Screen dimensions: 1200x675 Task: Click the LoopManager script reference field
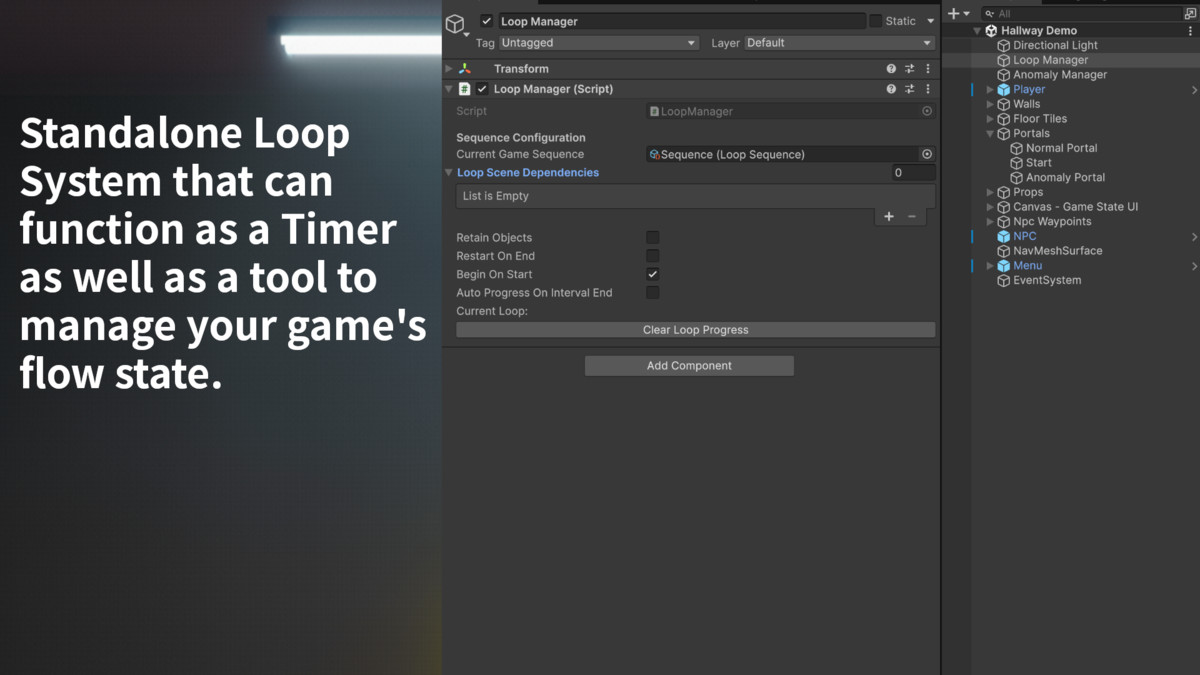[x=783, y=111]
